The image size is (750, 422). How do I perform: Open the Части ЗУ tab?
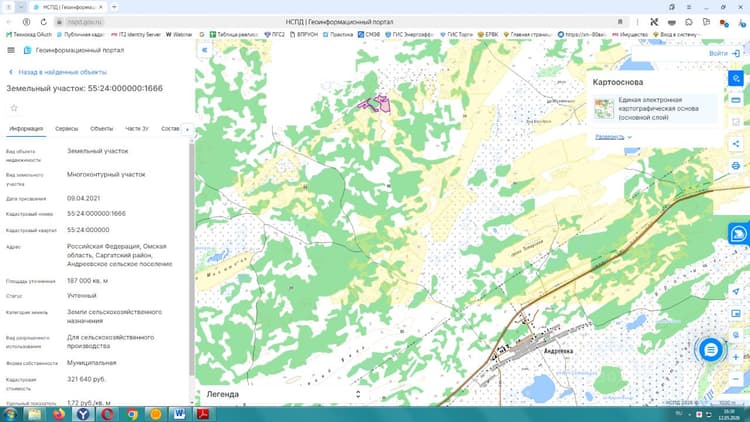pyautogui.click(x=137, y=129)
